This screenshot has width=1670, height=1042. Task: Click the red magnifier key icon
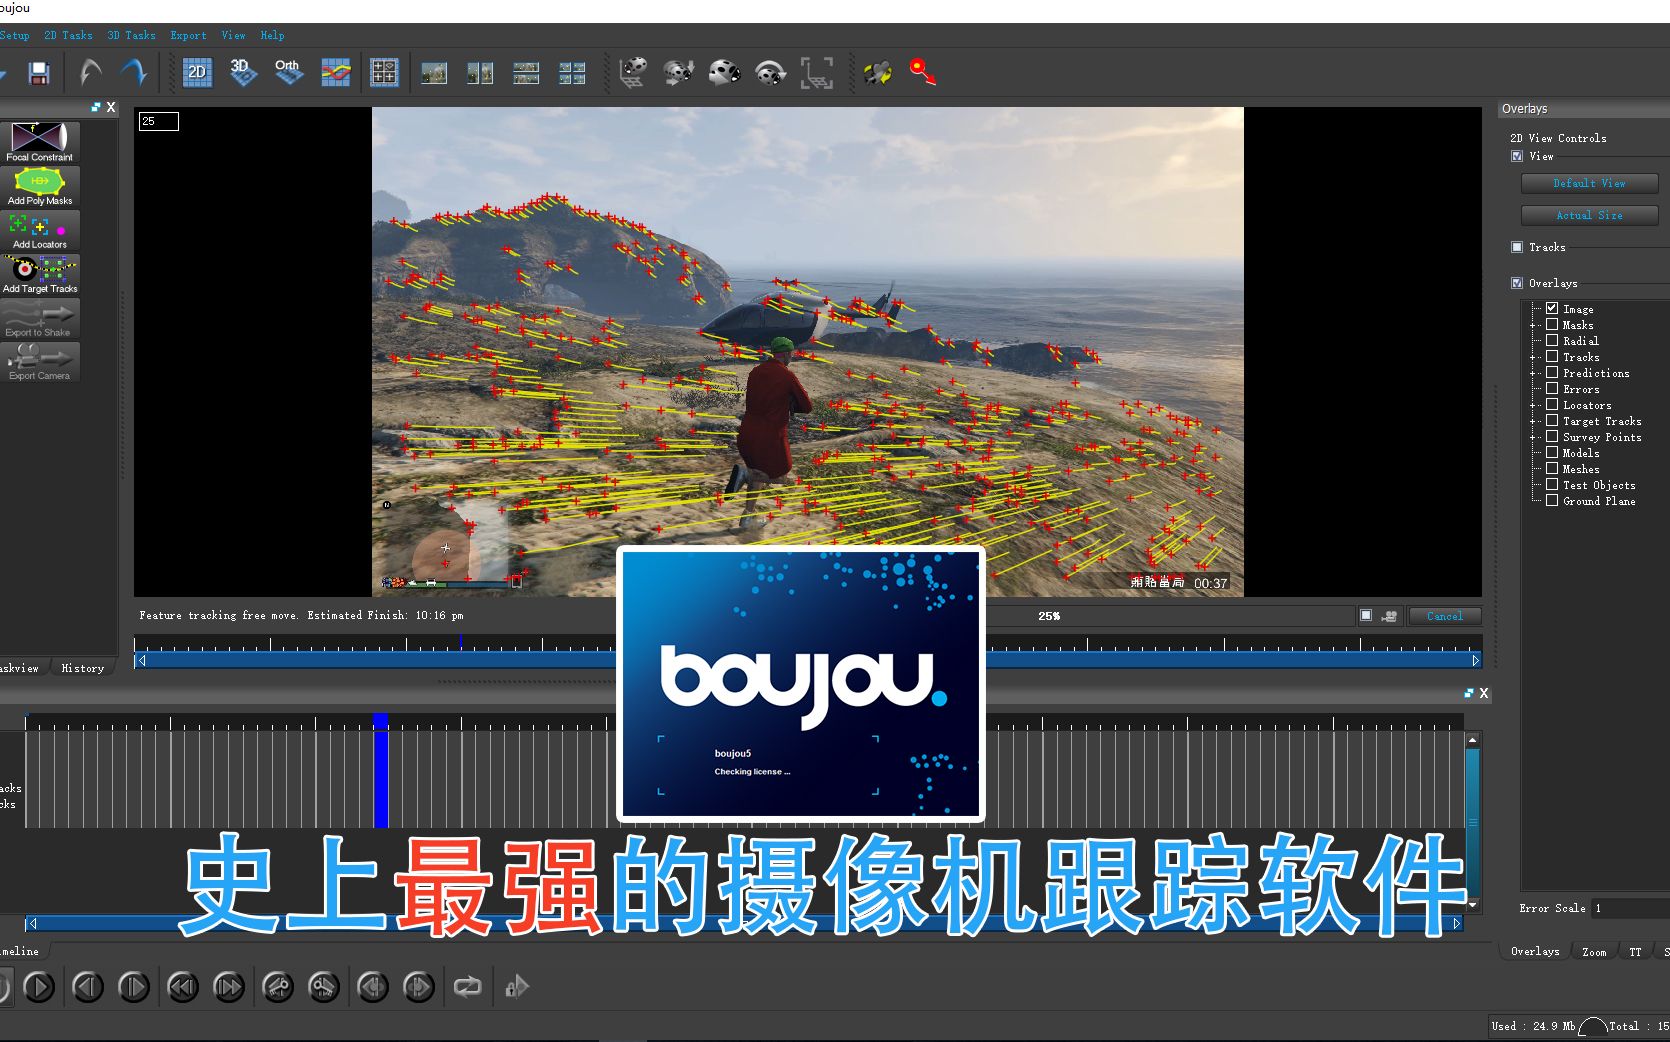tap(923, 72)
